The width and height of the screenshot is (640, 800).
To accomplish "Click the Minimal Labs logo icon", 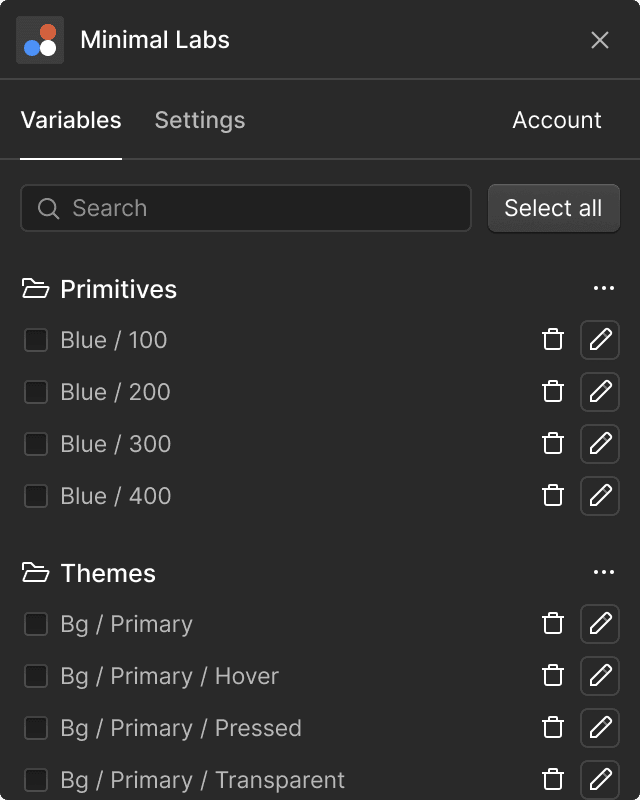I will click(x=40, y=40).
